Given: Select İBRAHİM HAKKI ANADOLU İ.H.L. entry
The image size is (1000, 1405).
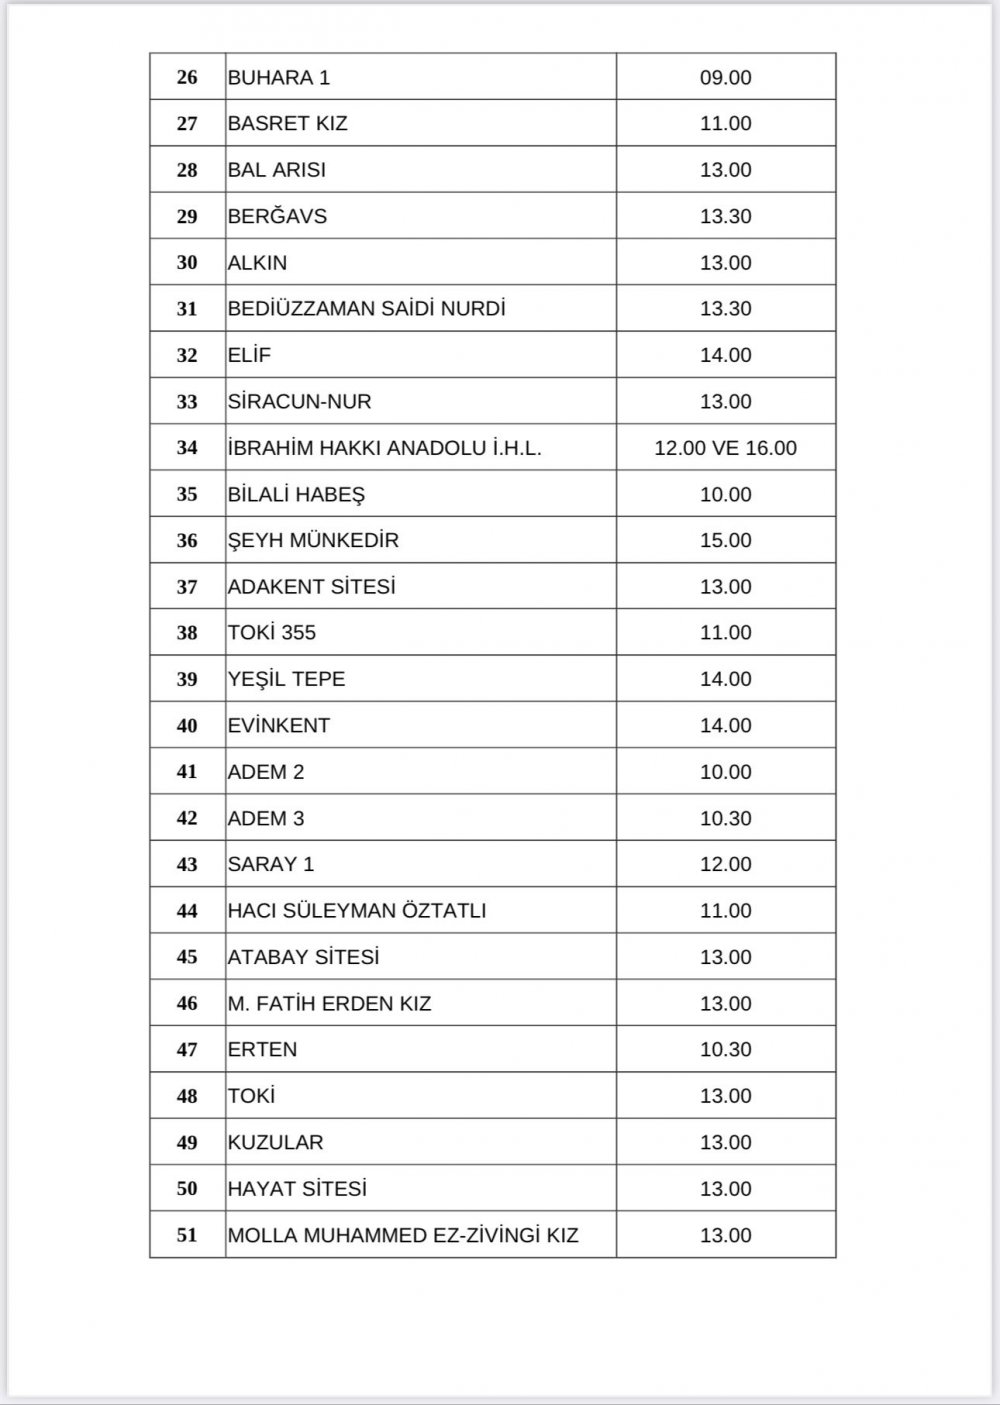Looking at the screenshot, I should click(x=385, y=448).
